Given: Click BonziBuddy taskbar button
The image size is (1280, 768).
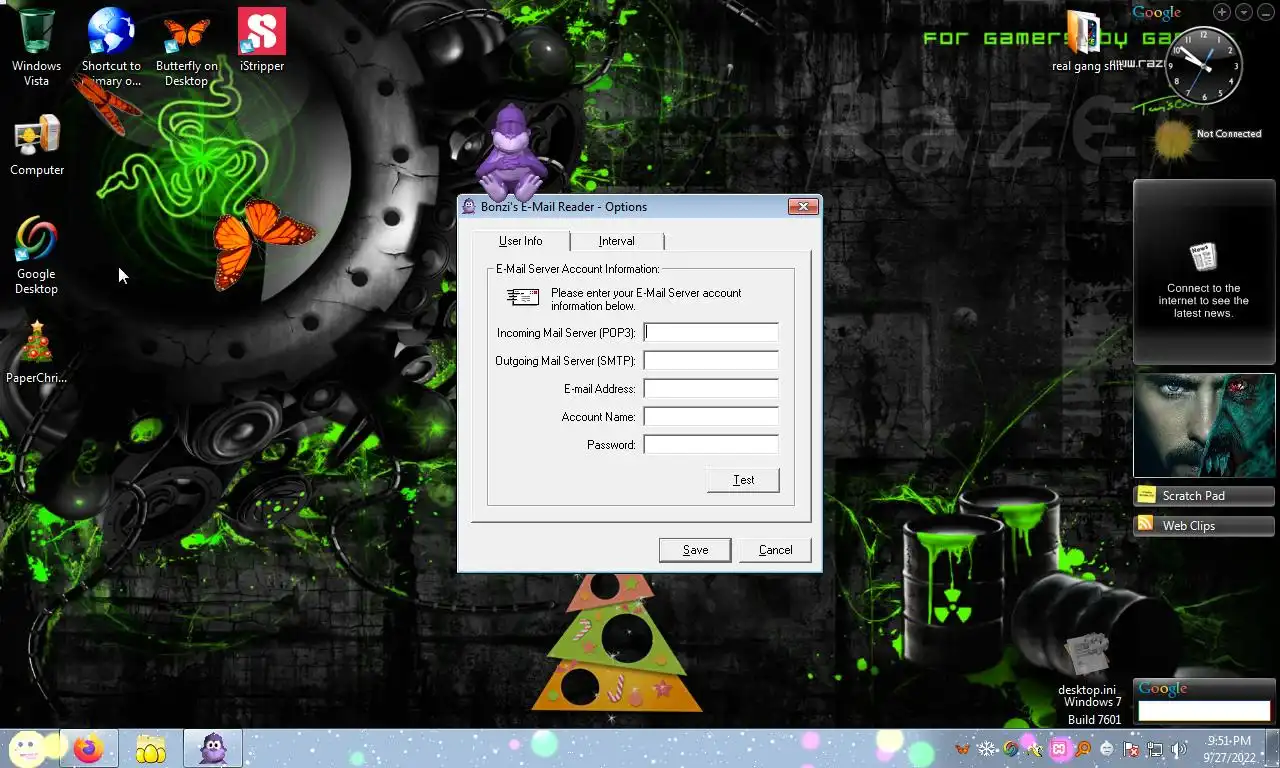Looking at the screenshot, I should (x=212, y=748).
